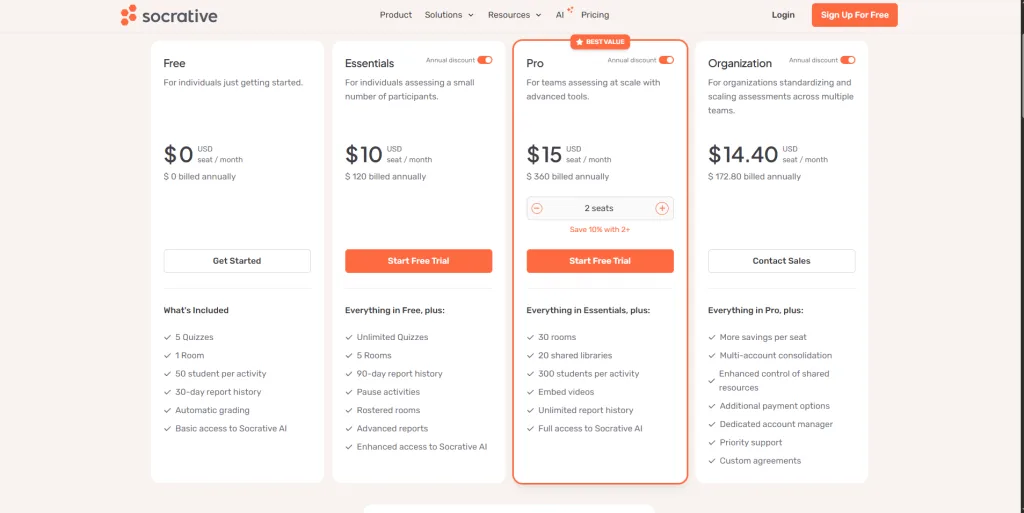Click the Best Value star badge
This screenshot has width=1024, height=513.
coord(600,42)
